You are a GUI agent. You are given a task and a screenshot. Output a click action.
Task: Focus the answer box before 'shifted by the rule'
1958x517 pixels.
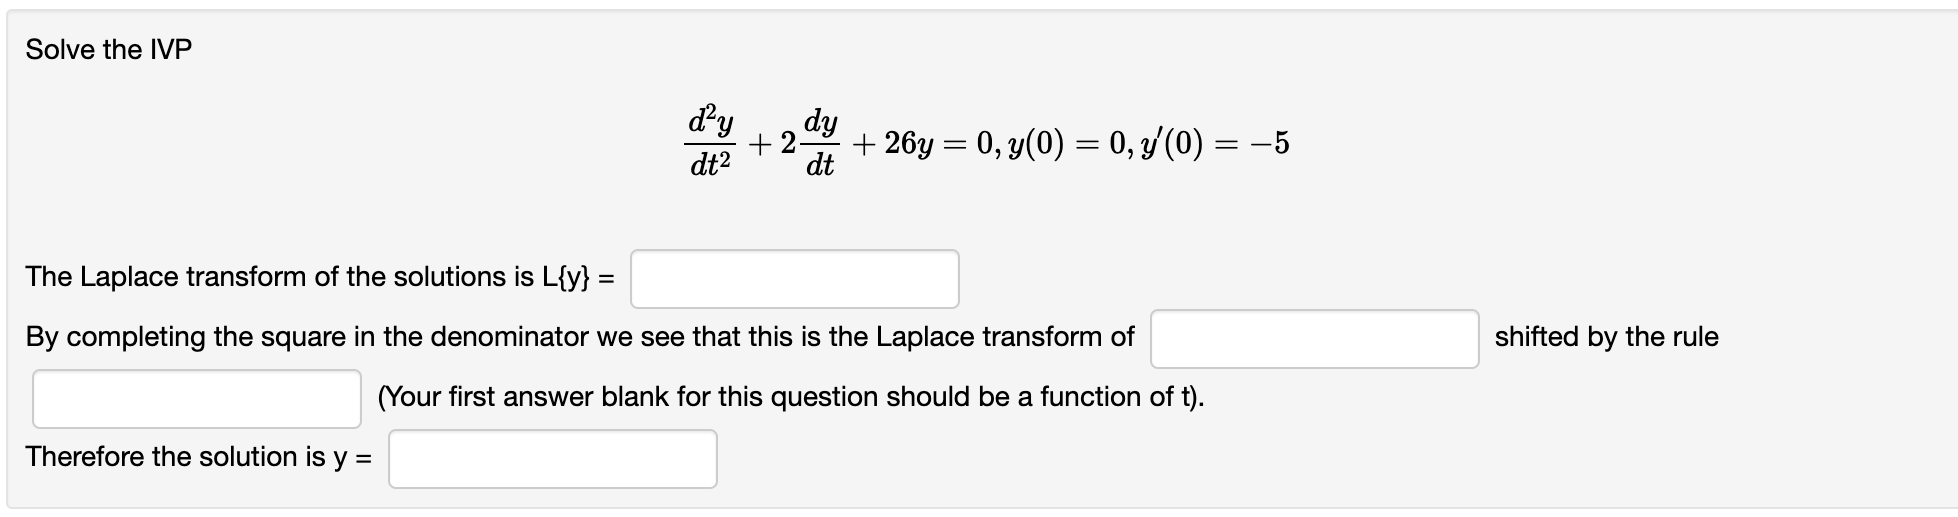(x=1315, y=339)
